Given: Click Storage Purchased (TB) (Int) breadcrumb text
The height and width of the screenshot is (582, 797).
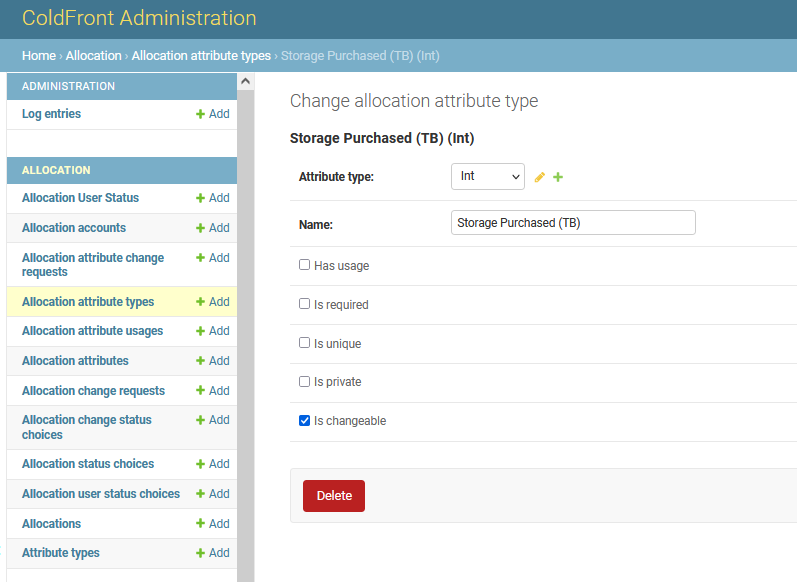Looking at the screenshot, I should pos(360,55).
